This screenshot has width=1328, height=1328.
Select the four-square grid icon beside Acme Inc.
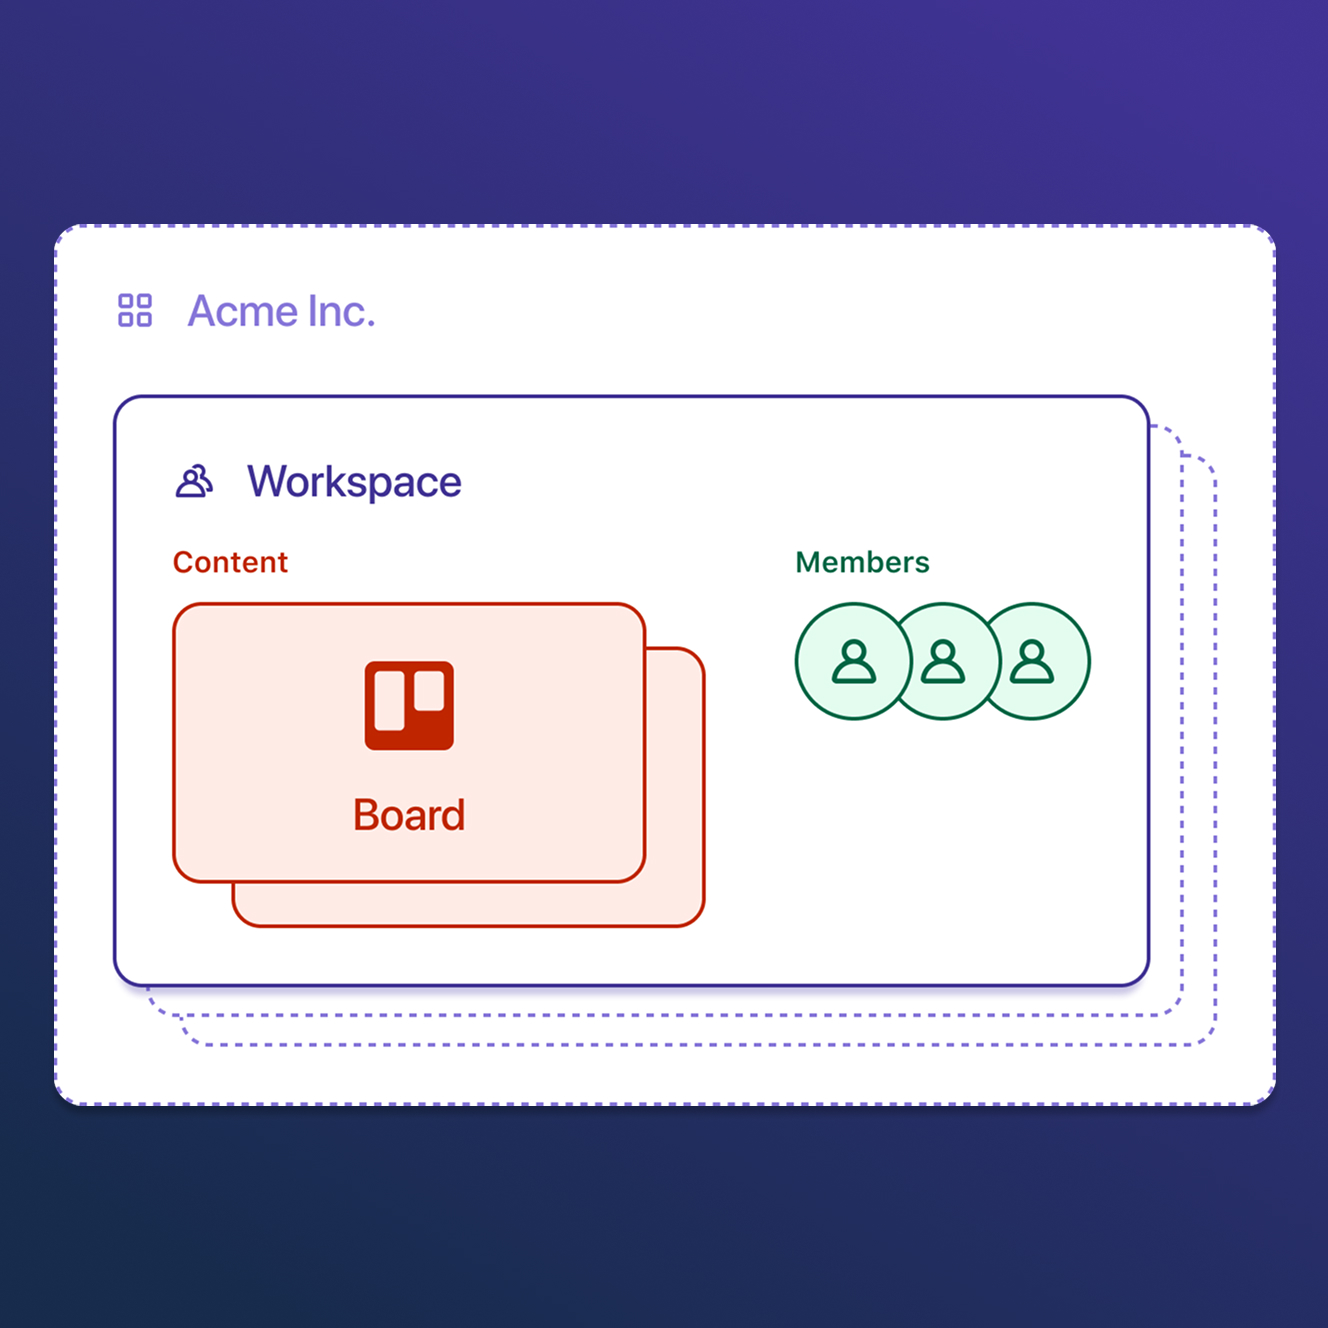pyautogui.click(x=135, y=311)
